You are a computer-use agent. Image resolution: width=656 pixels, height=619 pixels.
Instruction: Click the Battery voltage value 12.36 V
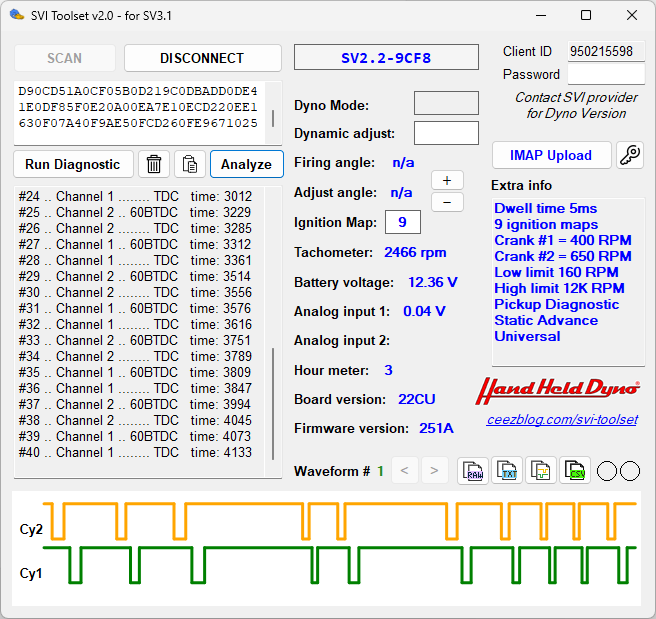(x=433, y=282)
